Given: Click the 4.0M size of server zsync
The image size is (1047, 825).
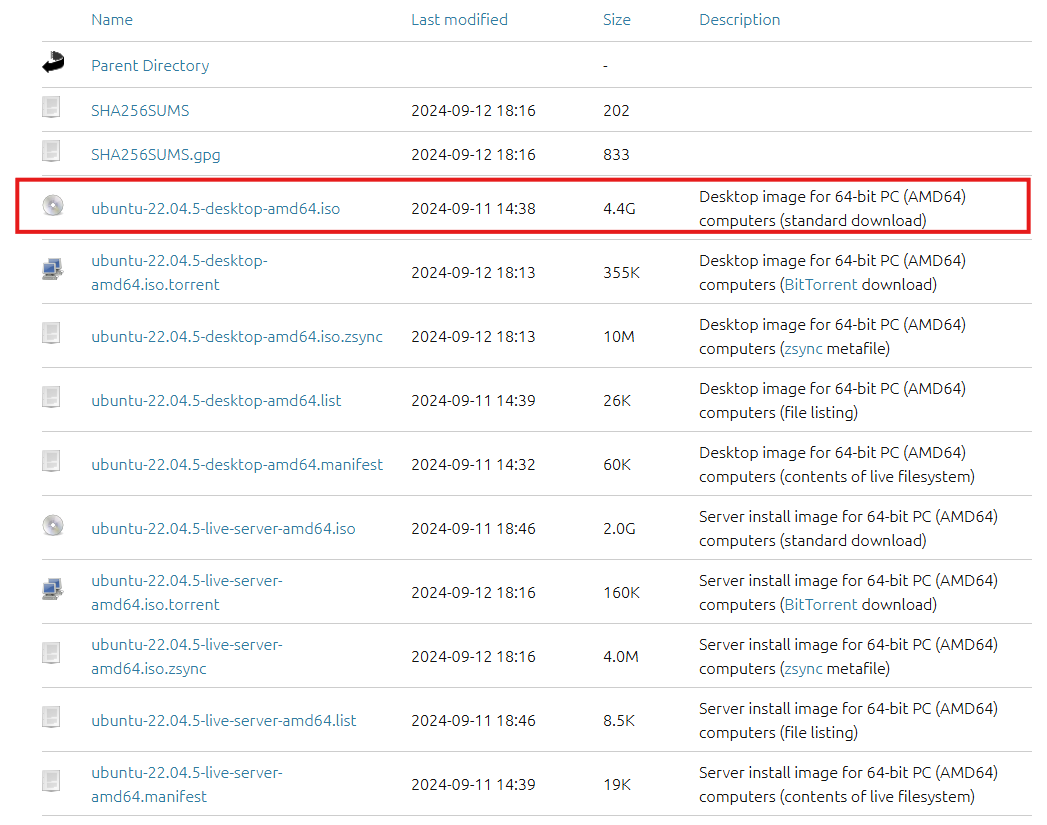Looking at the screenshot, I should (x=621, y=656).
